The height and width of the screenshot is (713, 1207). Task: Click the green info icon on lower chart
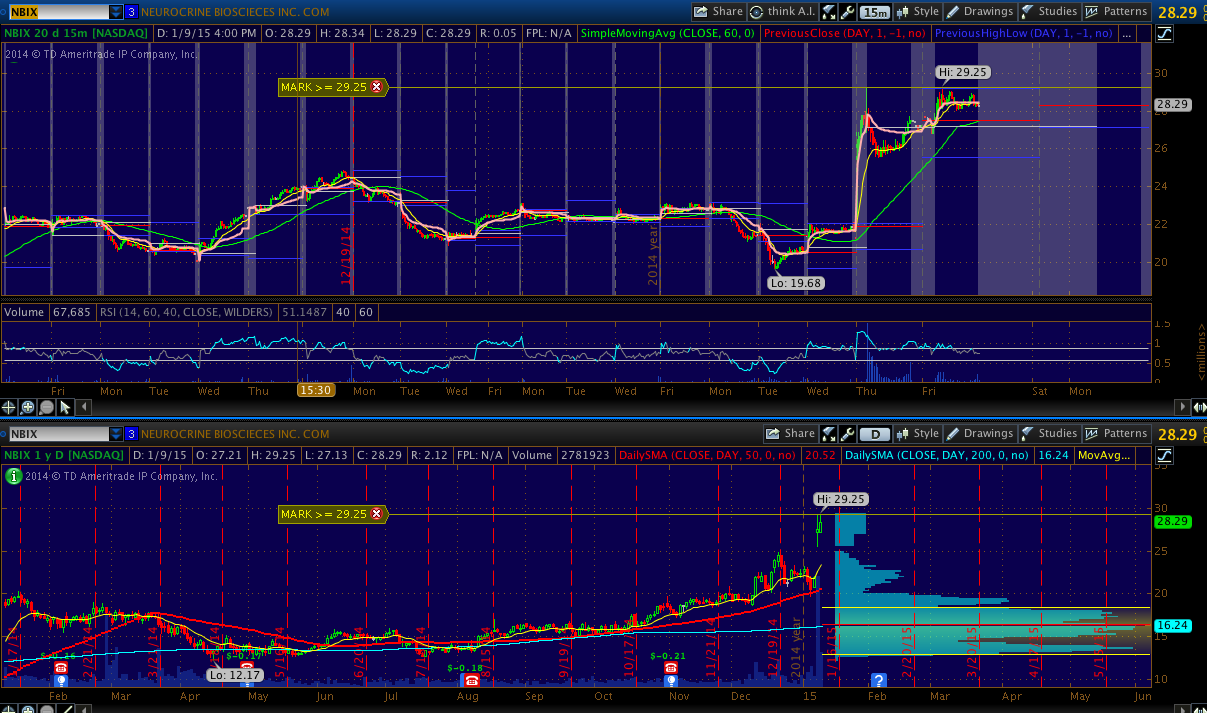click(x=13, y=477)
